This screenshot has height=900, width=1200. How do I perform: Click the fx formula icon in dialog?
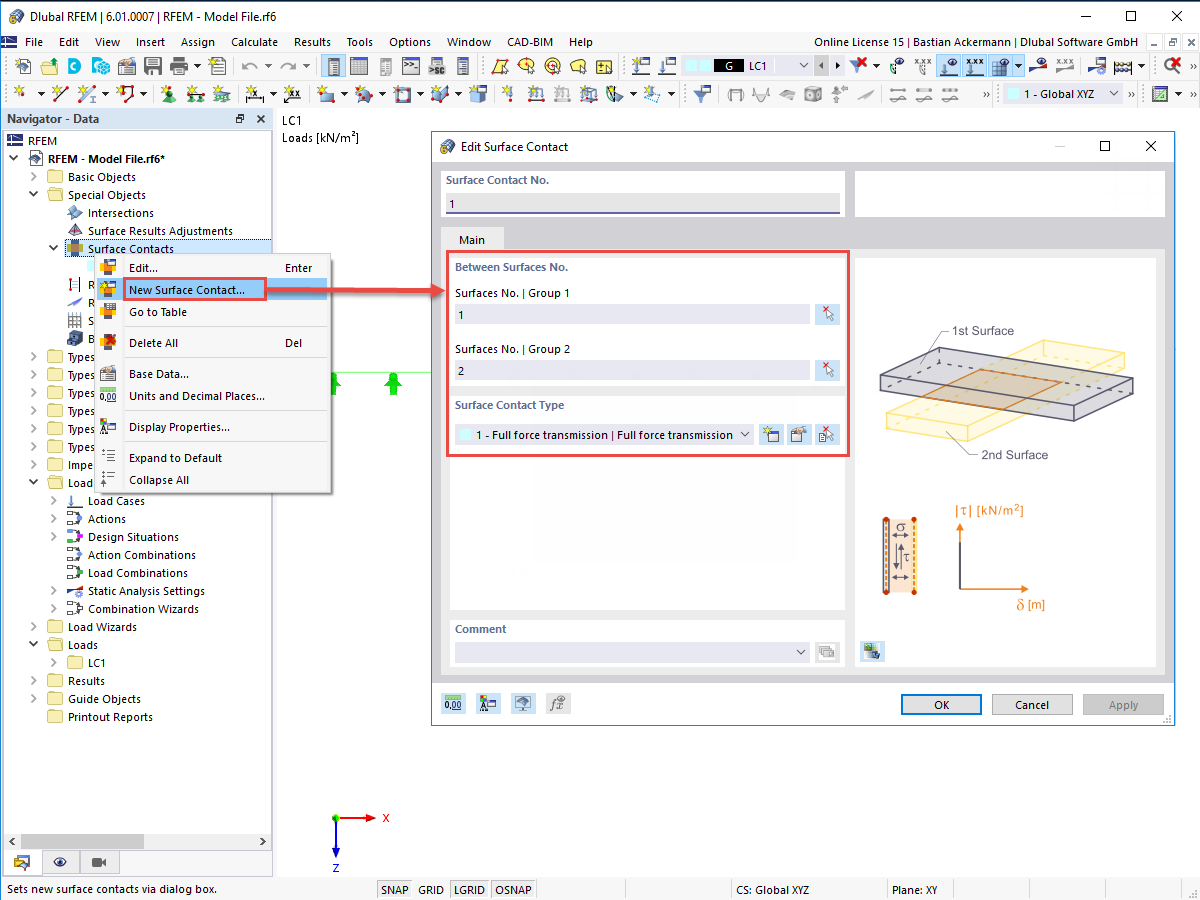pos(557,704)
